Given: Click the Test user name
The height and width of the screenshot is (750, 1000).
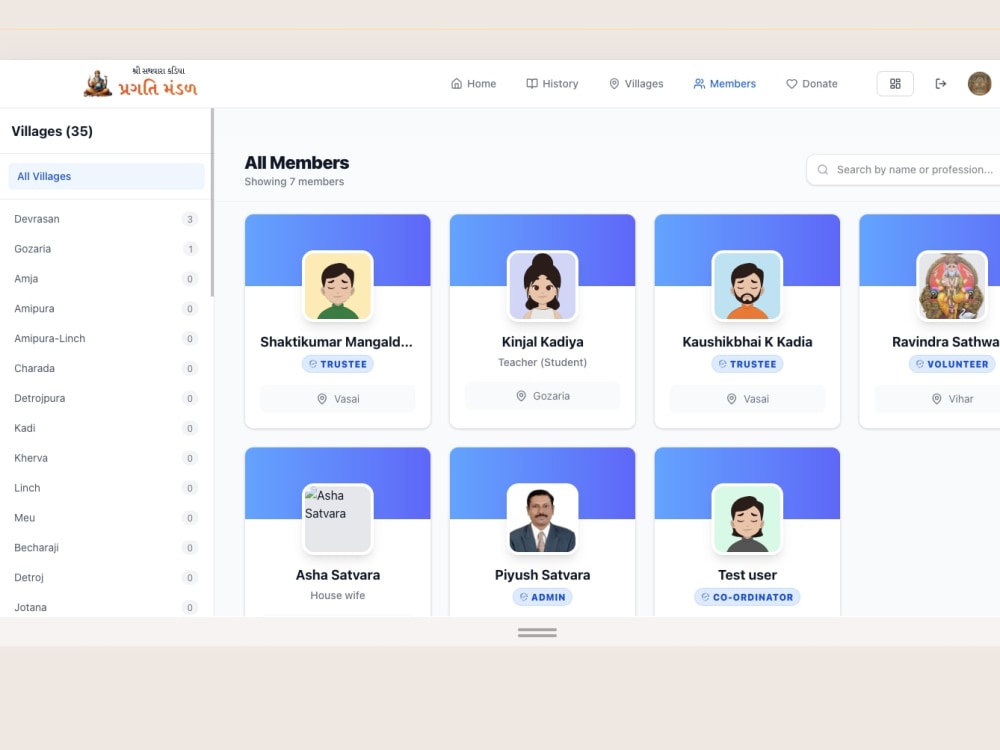Looking at the screenshot, I should [x=747, y=575].
